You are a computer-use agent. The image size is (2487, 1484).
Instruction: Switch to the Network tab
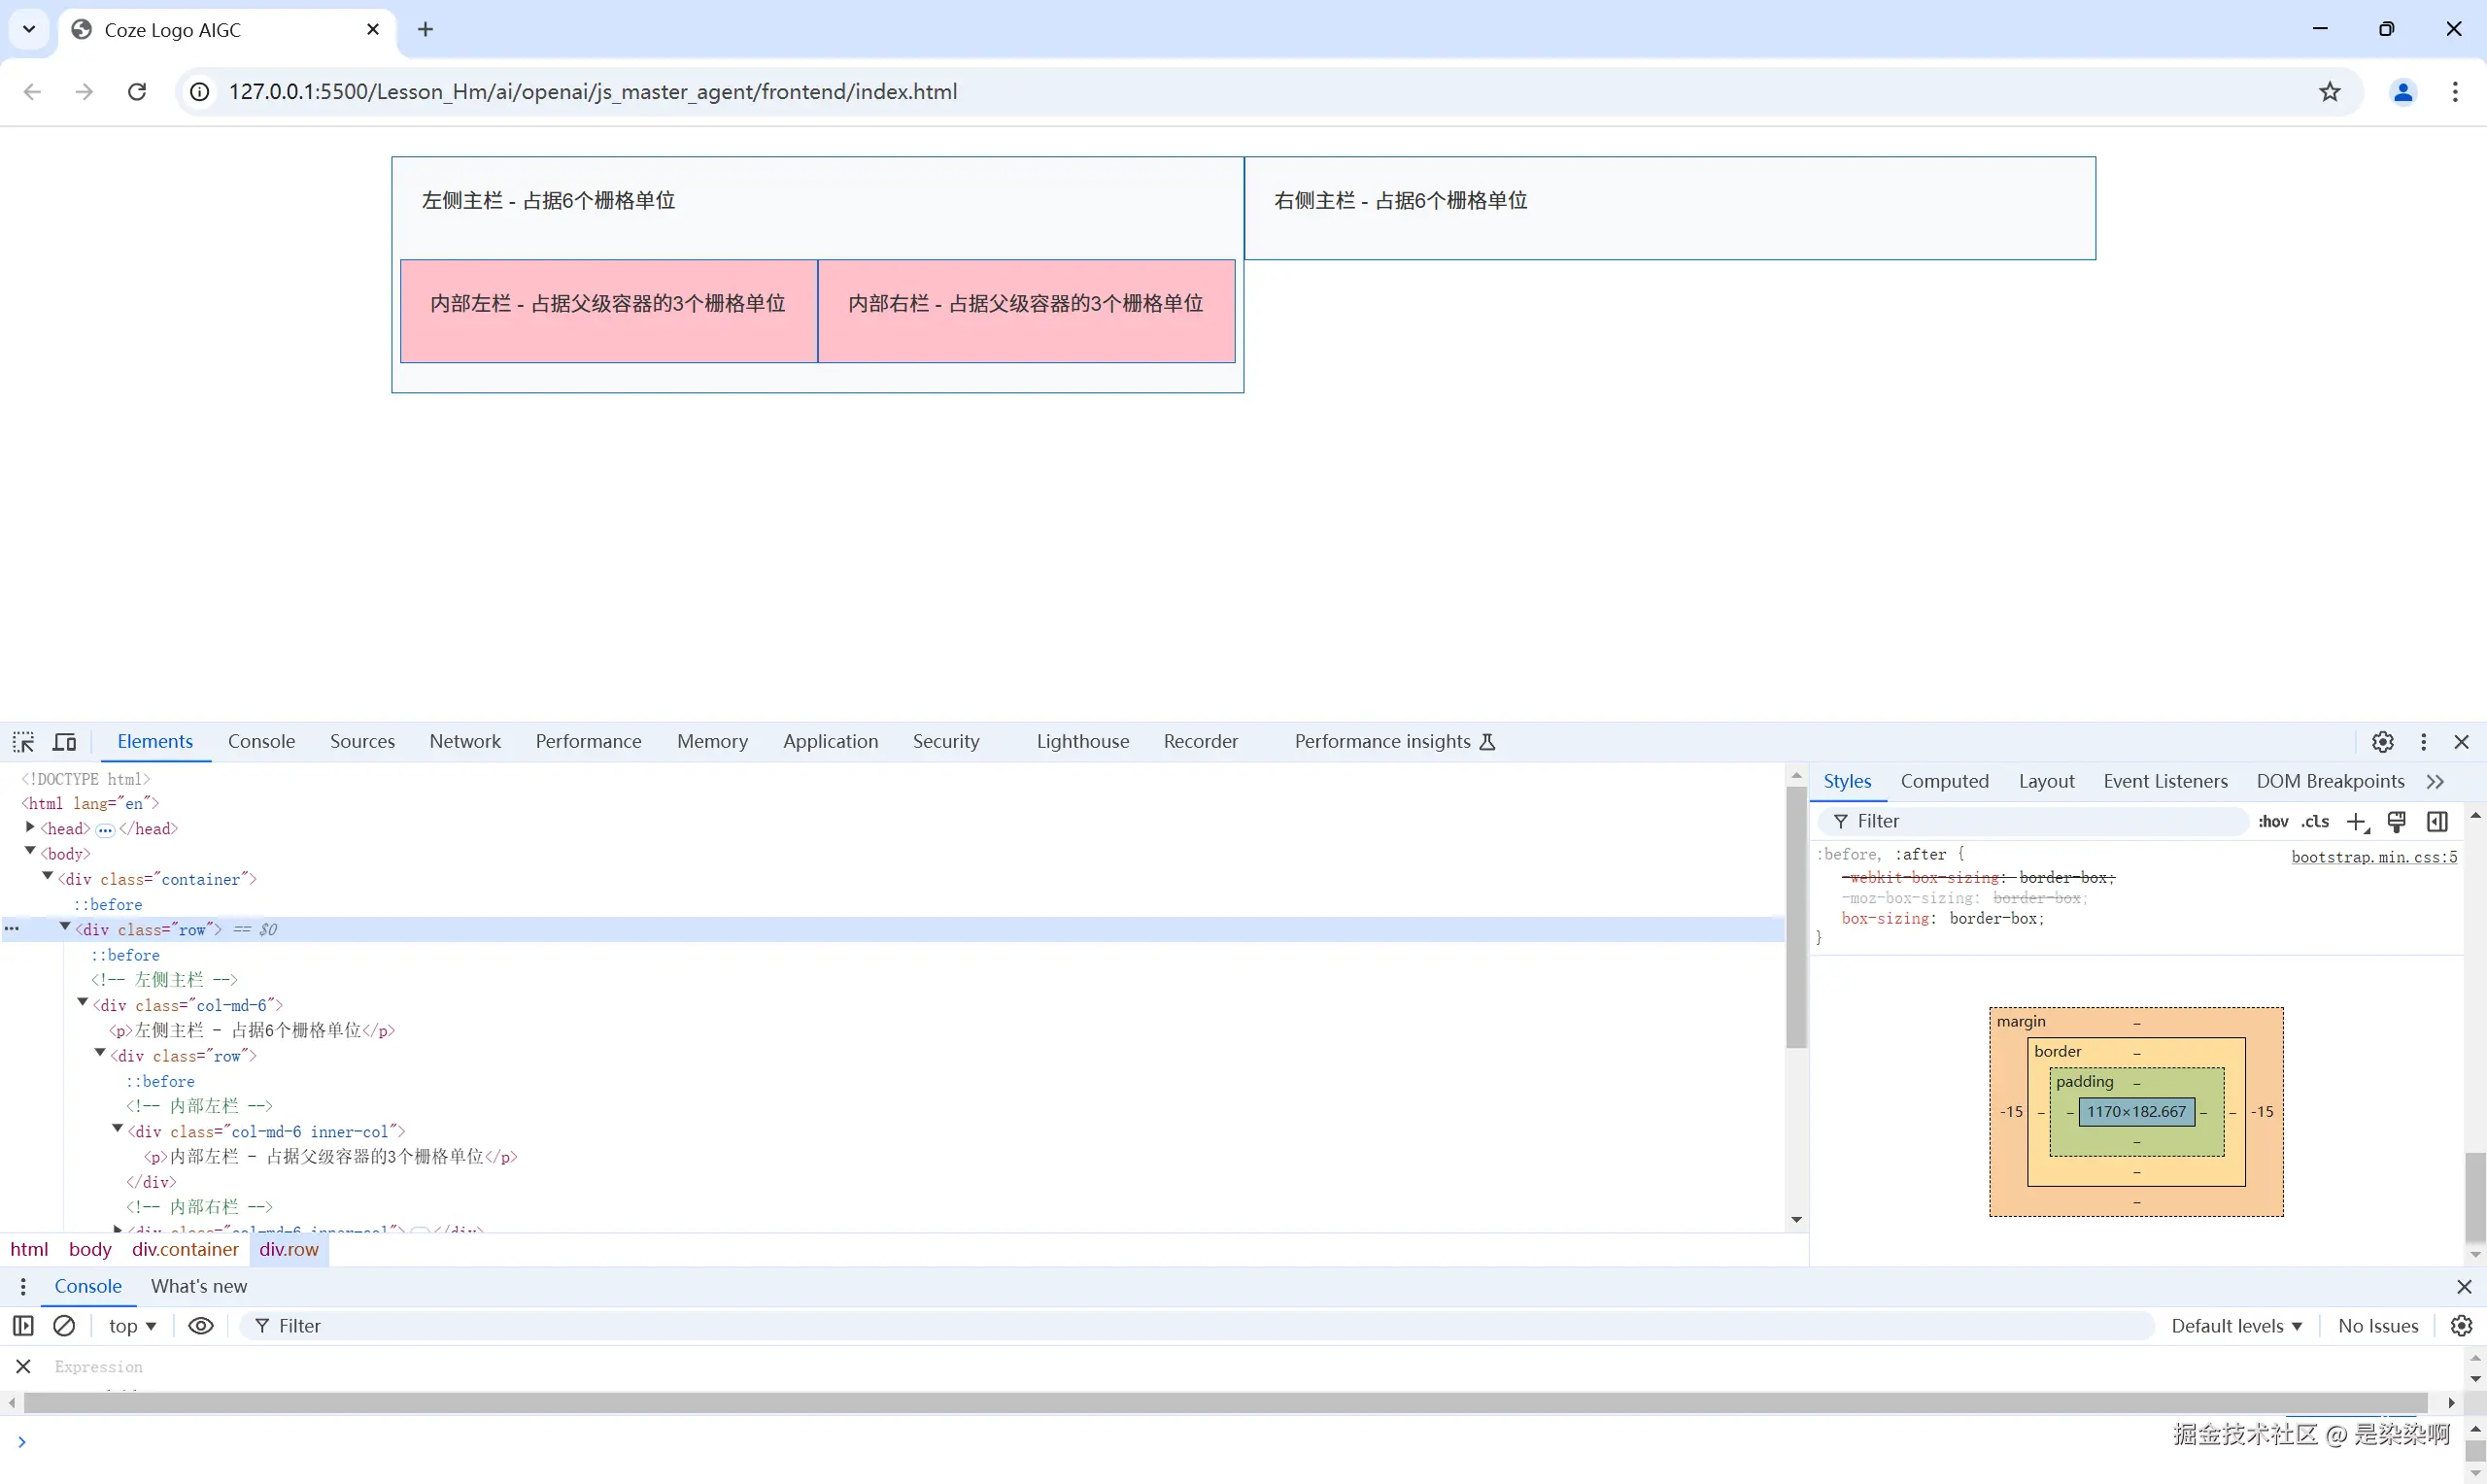[x=465, y=742]
